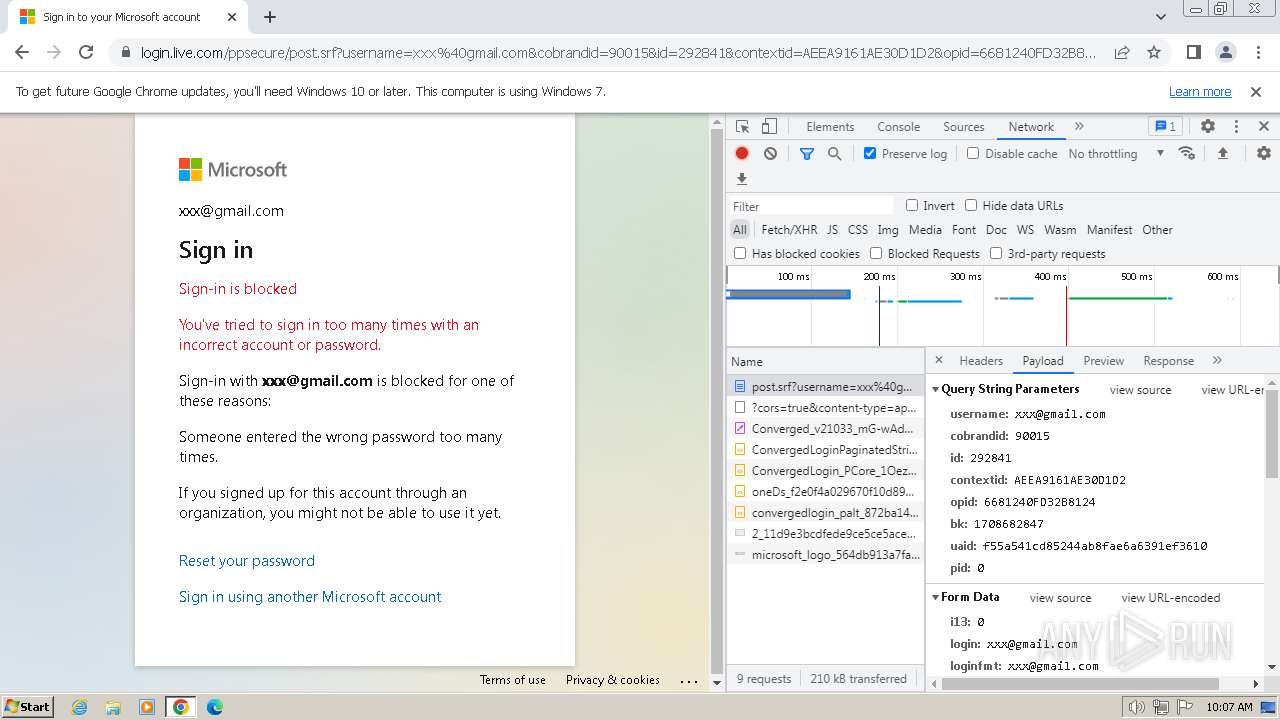Toggle the network filter funnel icon
1280x720 pixels.
[807, 153]
